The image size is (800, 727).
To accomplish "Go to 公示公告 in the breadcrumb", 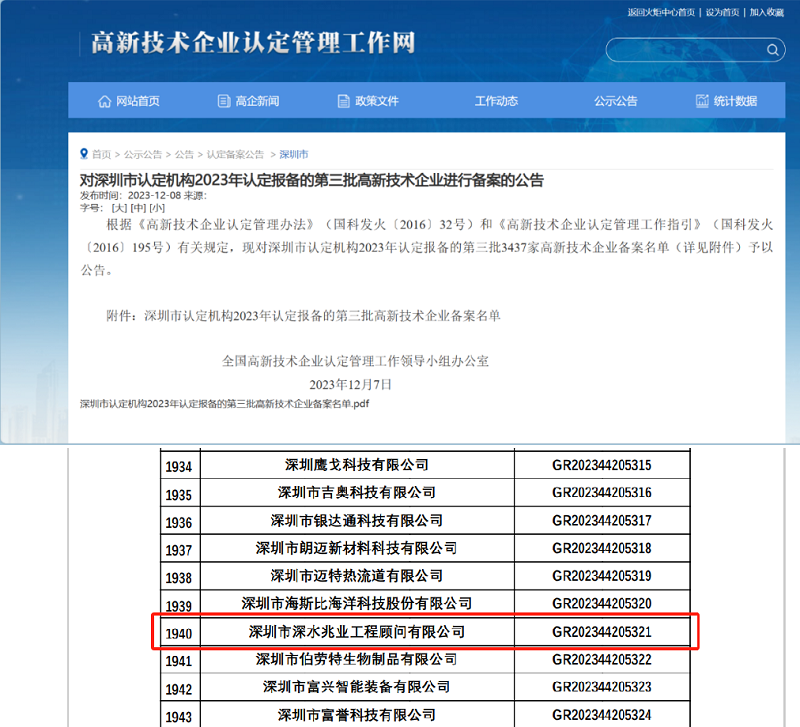I will click(143, 154).
